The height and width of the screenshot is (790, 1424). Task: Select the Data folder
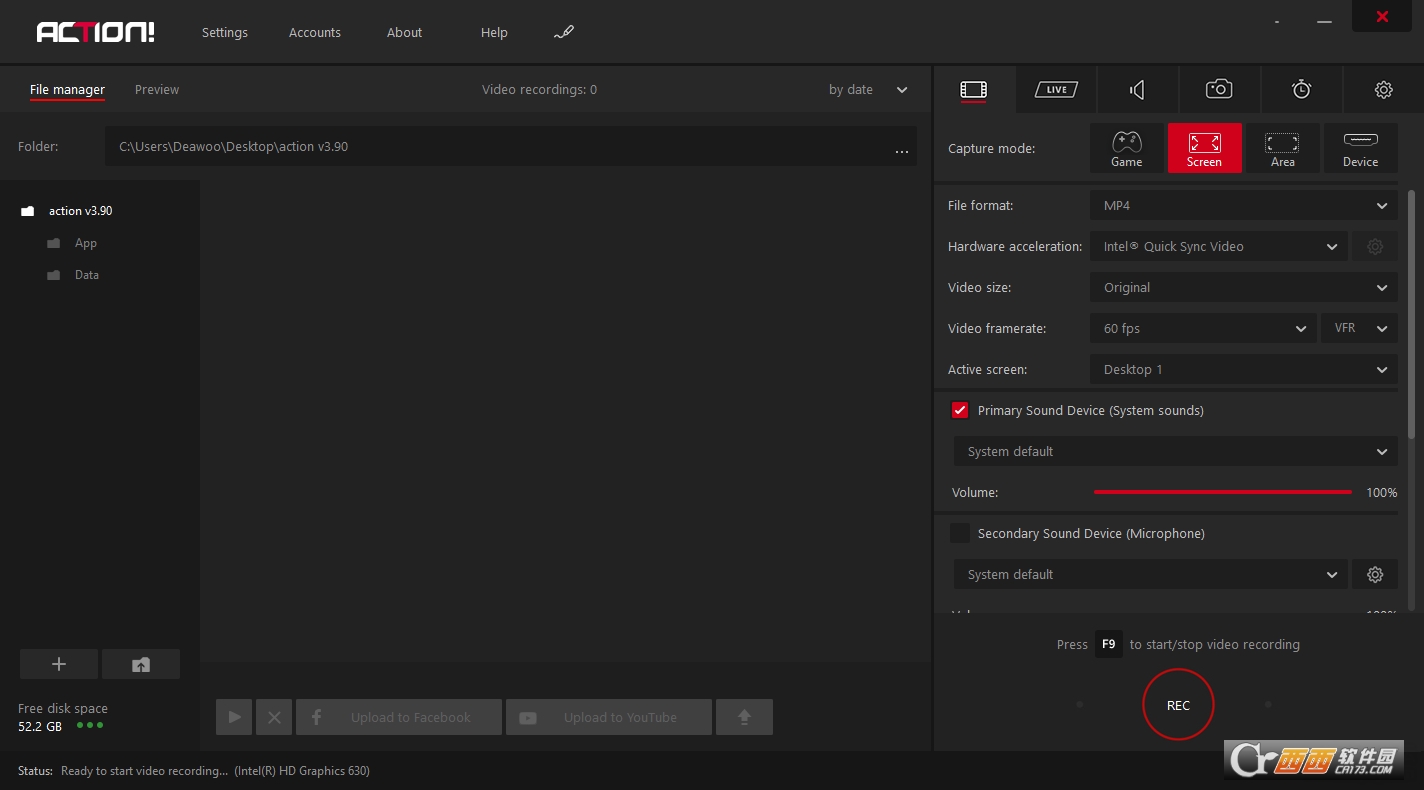pyautogui.click(x=87, y=275)
